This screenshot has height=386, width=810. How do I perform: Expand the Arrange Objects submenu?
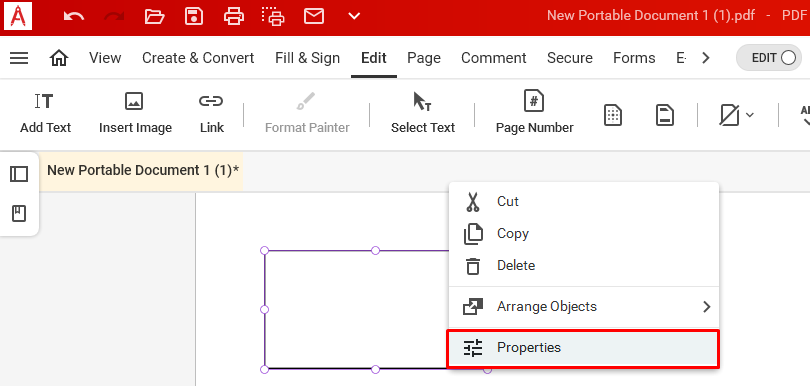(x=584, y=307)
